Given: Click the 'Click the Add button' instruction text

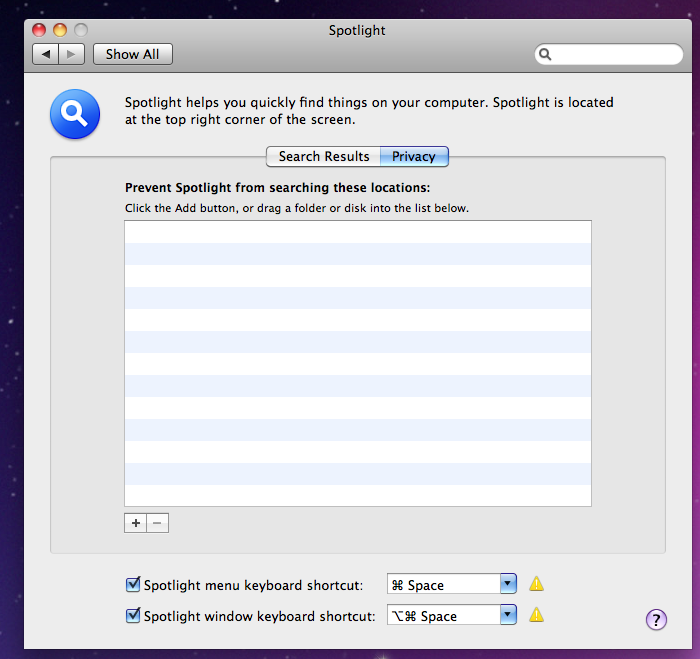Looking at the screenshot, I should [x=297, y=209].
